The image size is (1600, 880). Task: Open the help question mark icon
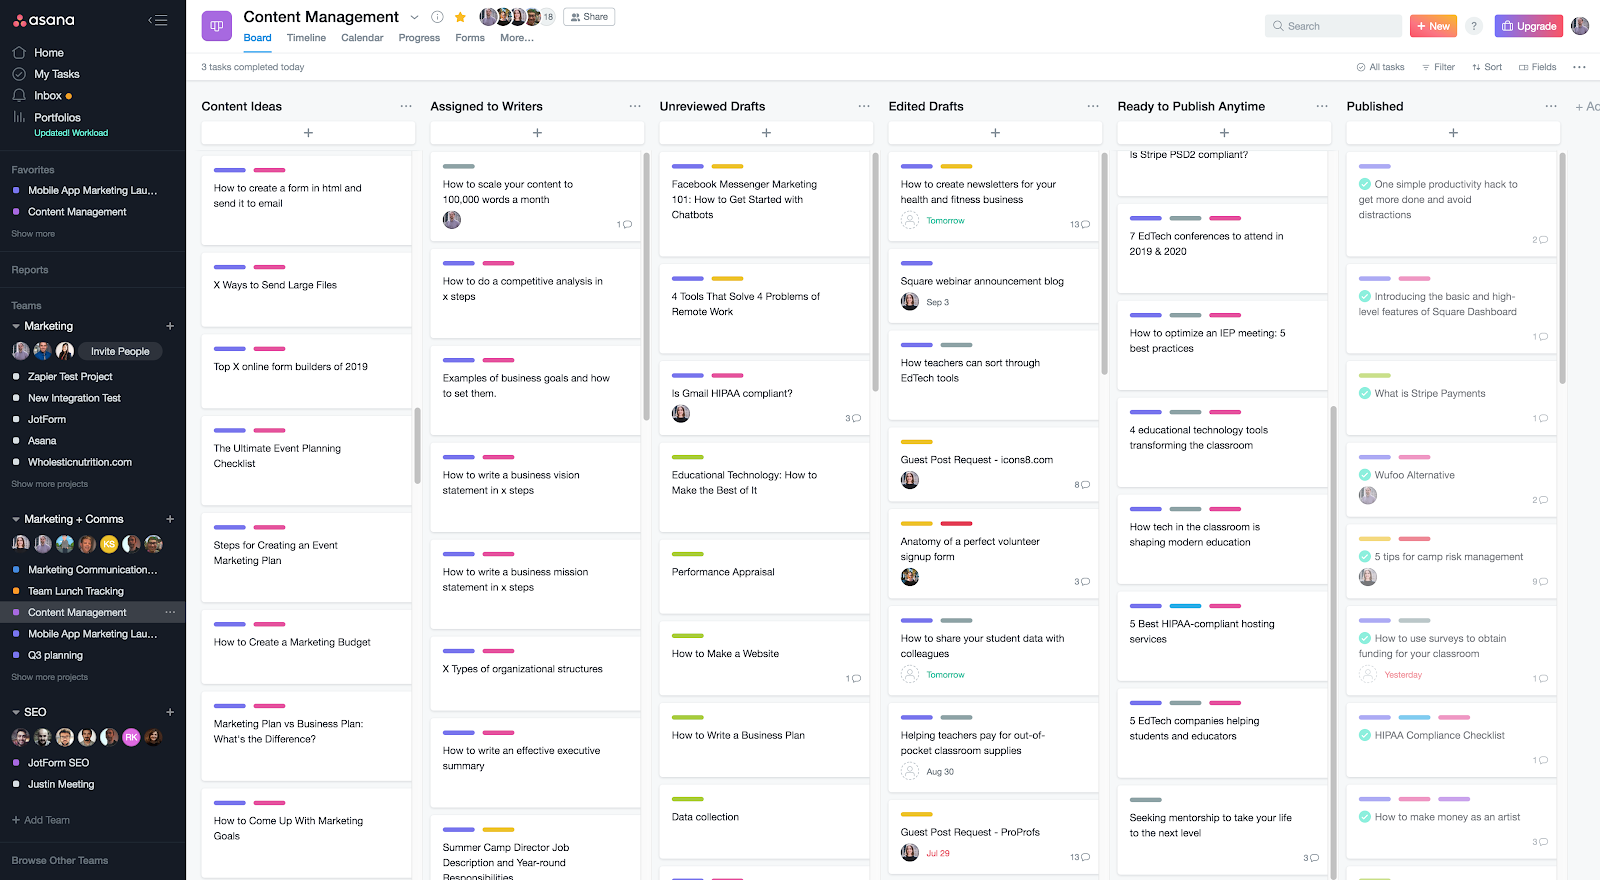[x=1474, y=26]
